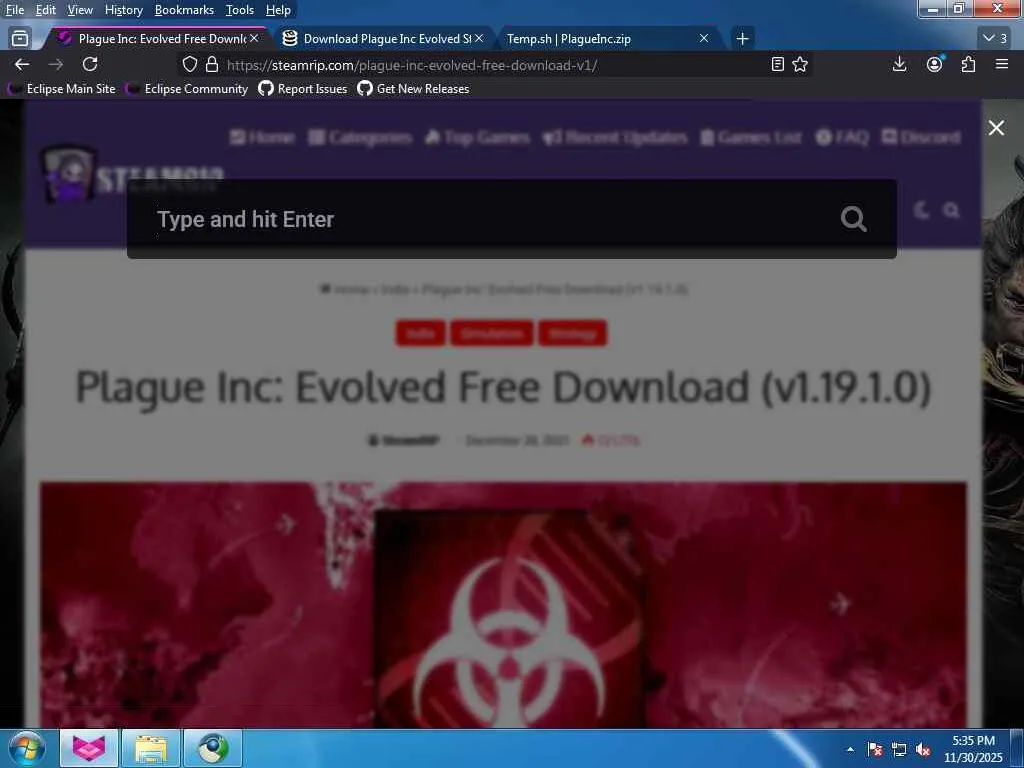Click Discord in site navigation
This screenshot has width=1024, height=768.
[921, 138]
